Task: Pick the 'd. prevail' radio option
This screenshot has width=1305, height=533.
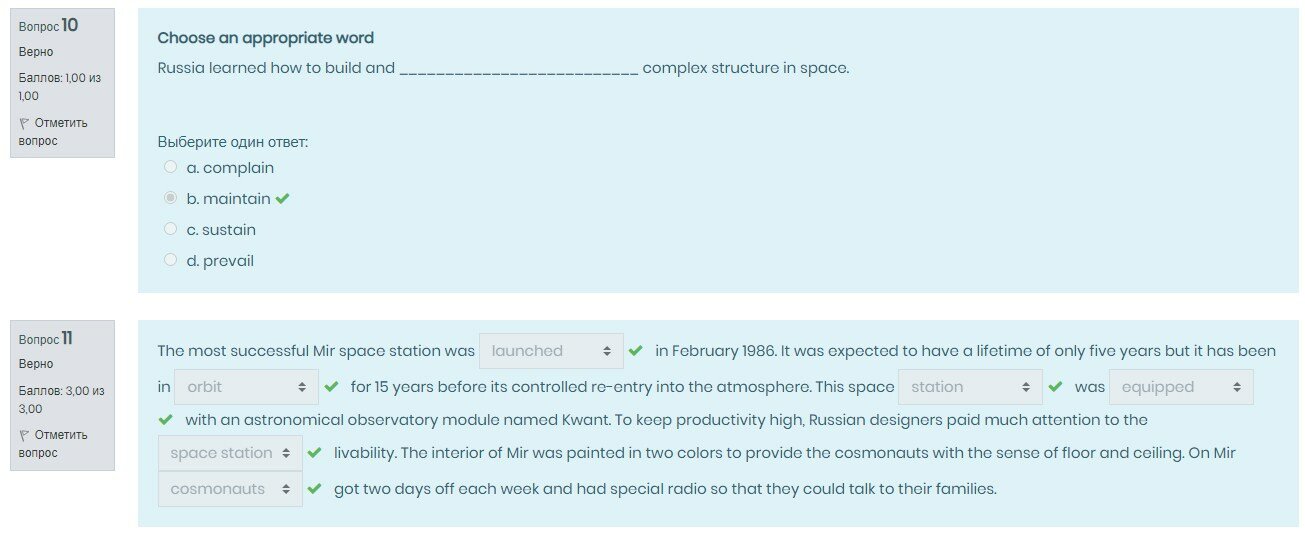Action: tap(171, 261)
